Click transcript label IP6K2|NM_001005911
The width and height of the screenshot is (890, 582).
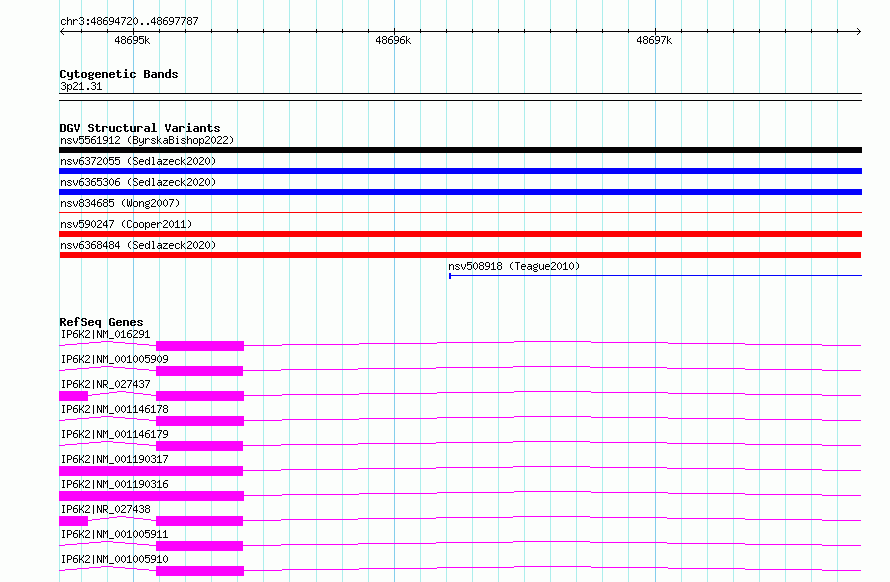pyautogui.click(x=114, y=534)
